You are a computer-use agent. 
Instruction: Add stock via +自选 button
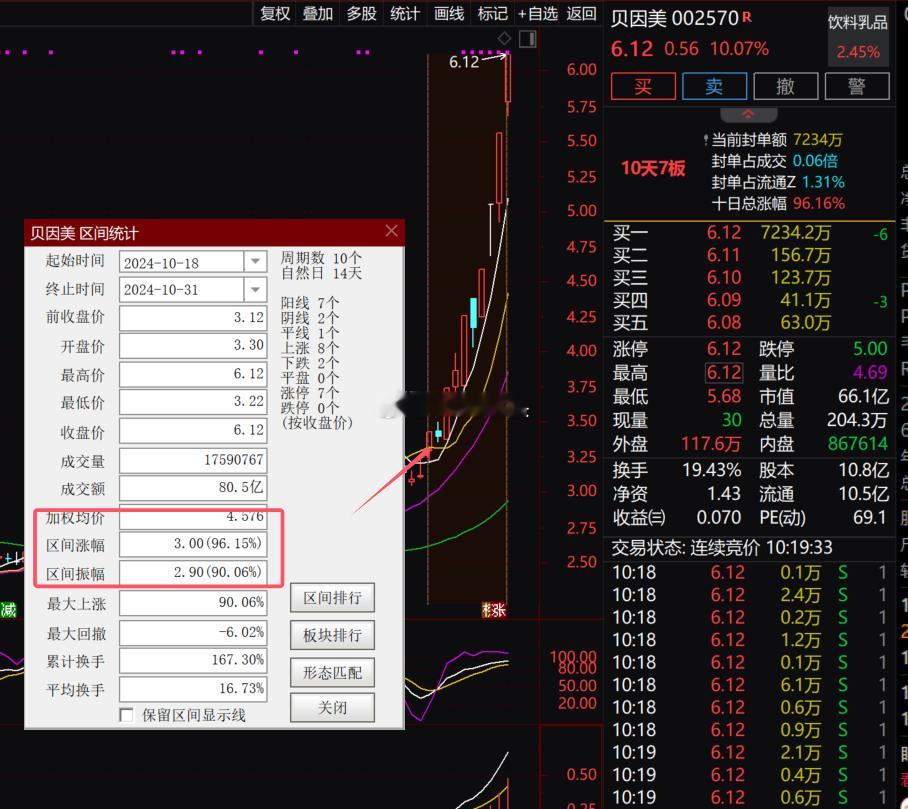[537, 13]
